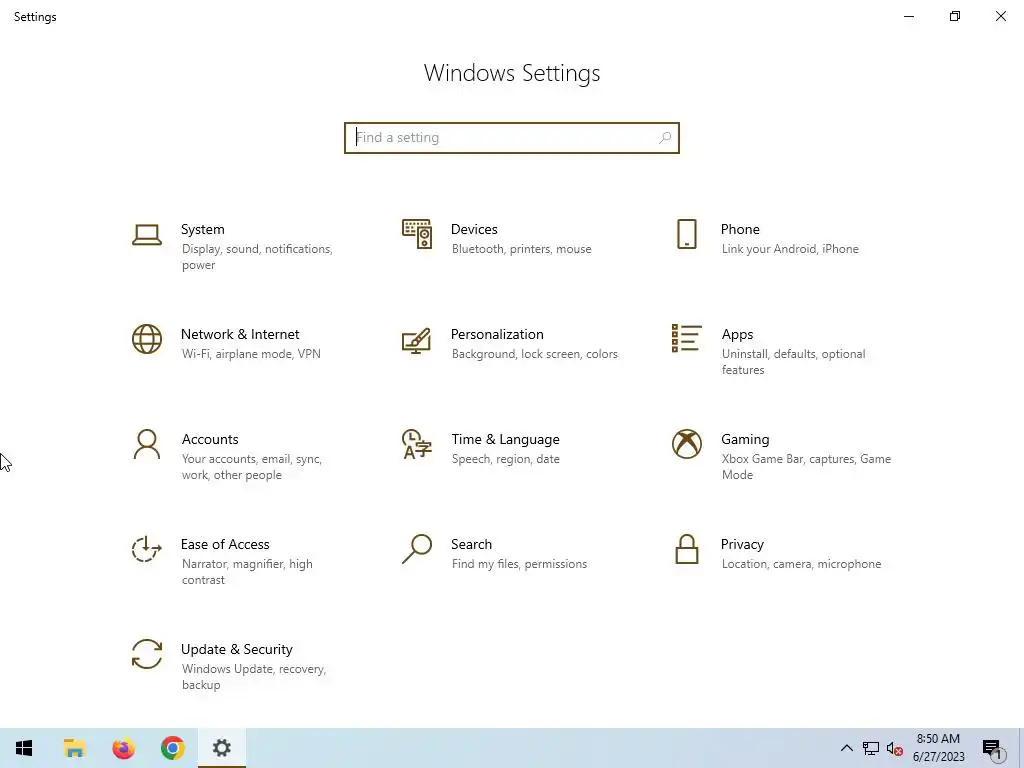This screenshot has width=1024, height=768.
Task: Close the Settings window
Action: pyautogui.click(x=1000, y=16)
